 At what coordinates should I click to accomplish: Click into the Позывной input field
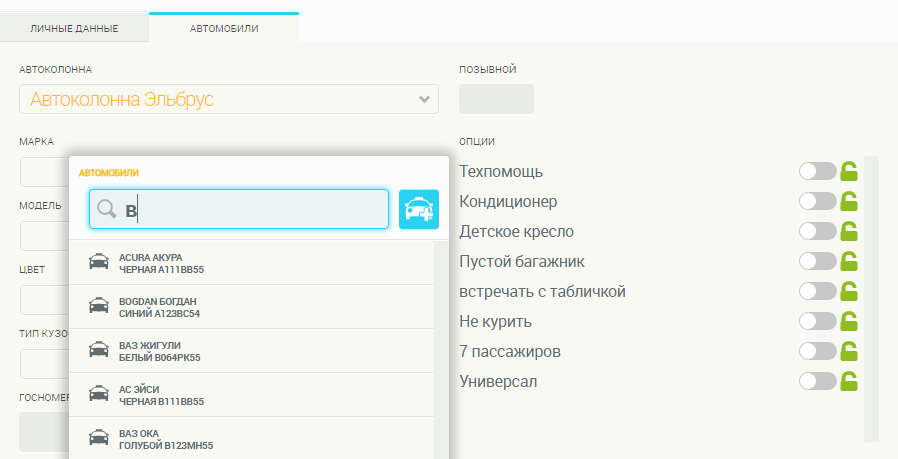tap(496, 99)
